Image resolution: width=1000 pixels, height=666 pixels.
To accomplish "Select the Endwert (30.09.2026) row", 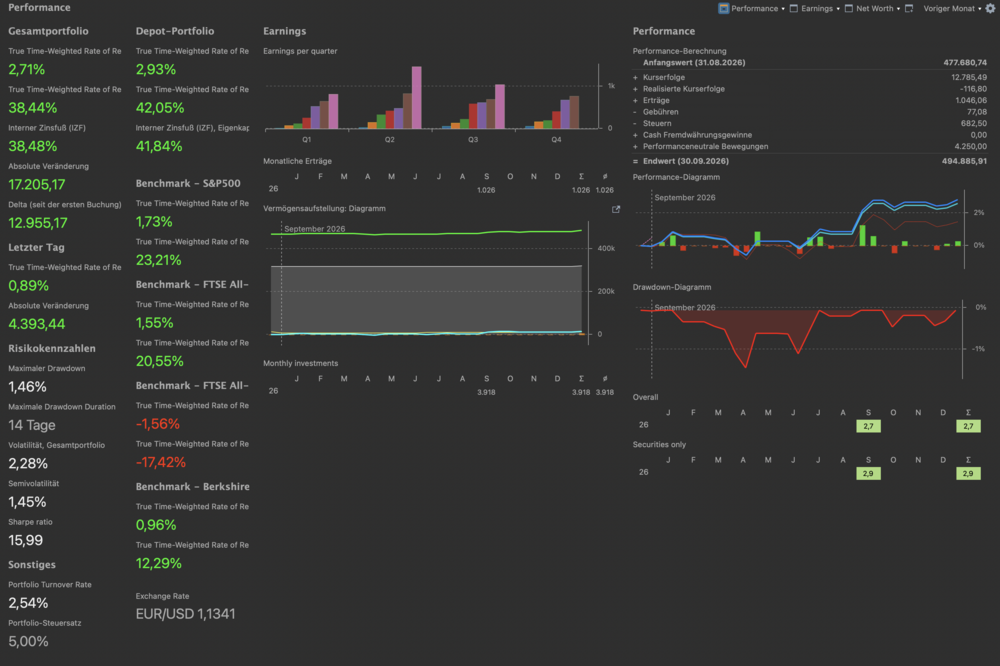I will coord(809,161).
